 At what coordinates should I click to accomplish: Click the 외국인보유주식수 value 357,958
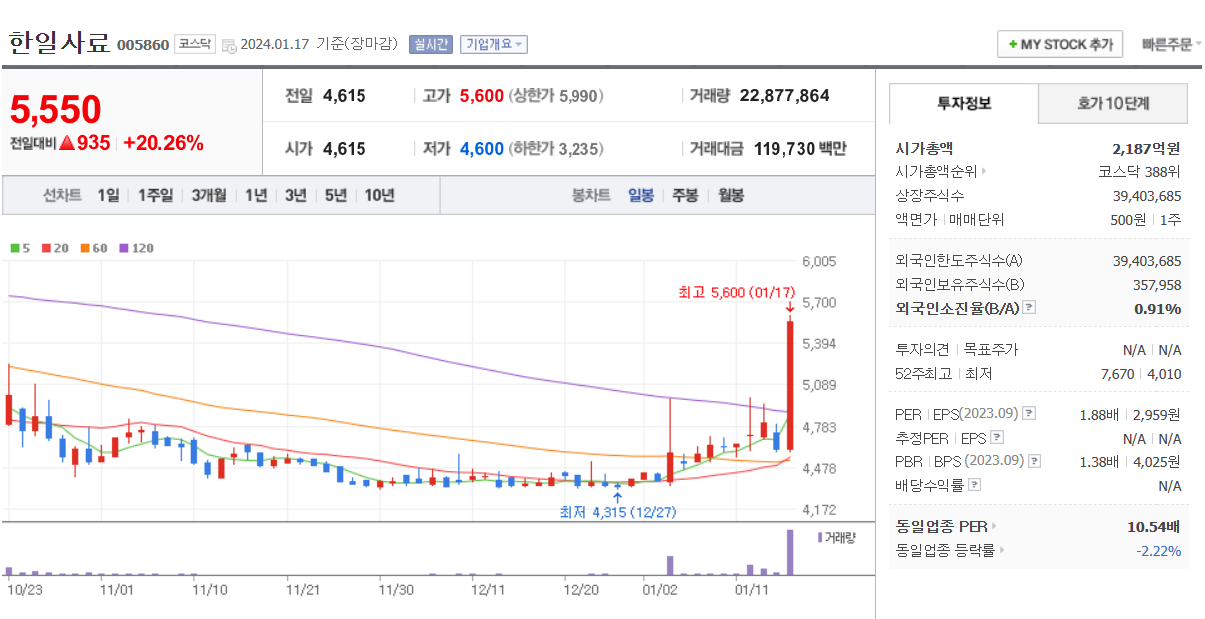(x=1155, y=285)
